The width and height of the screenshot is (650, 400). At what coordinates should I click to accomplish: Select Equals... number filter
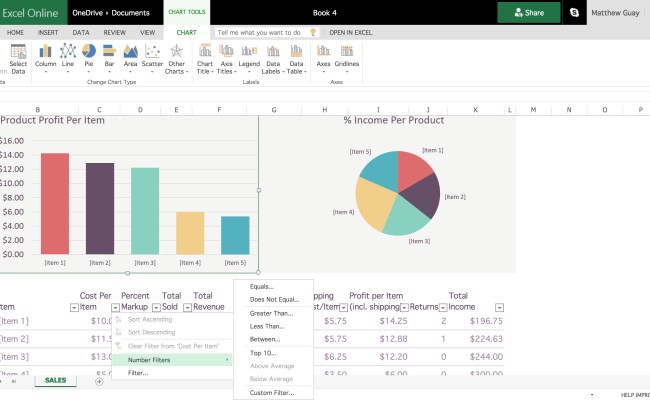273,286
